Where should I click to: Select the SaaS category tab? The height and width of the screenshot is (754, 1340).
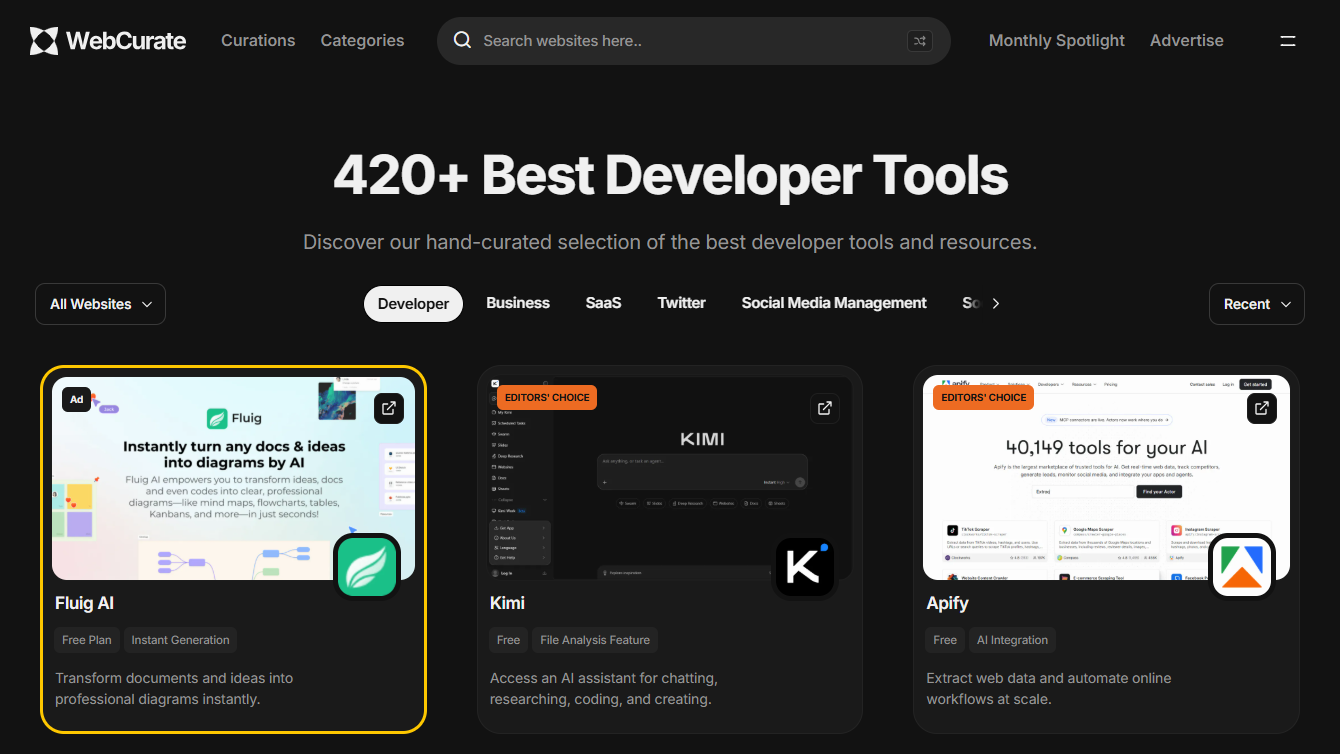(603, 303)
